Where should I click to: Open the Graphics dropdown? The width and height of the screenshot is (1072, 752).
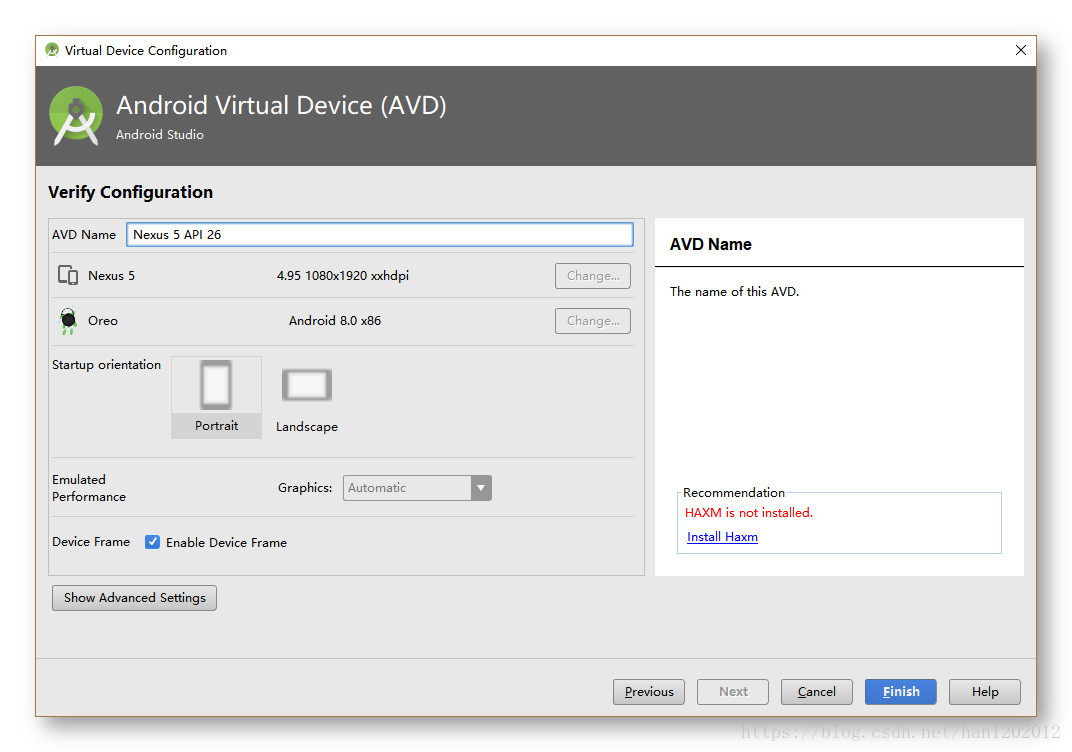tap(417, 487)
